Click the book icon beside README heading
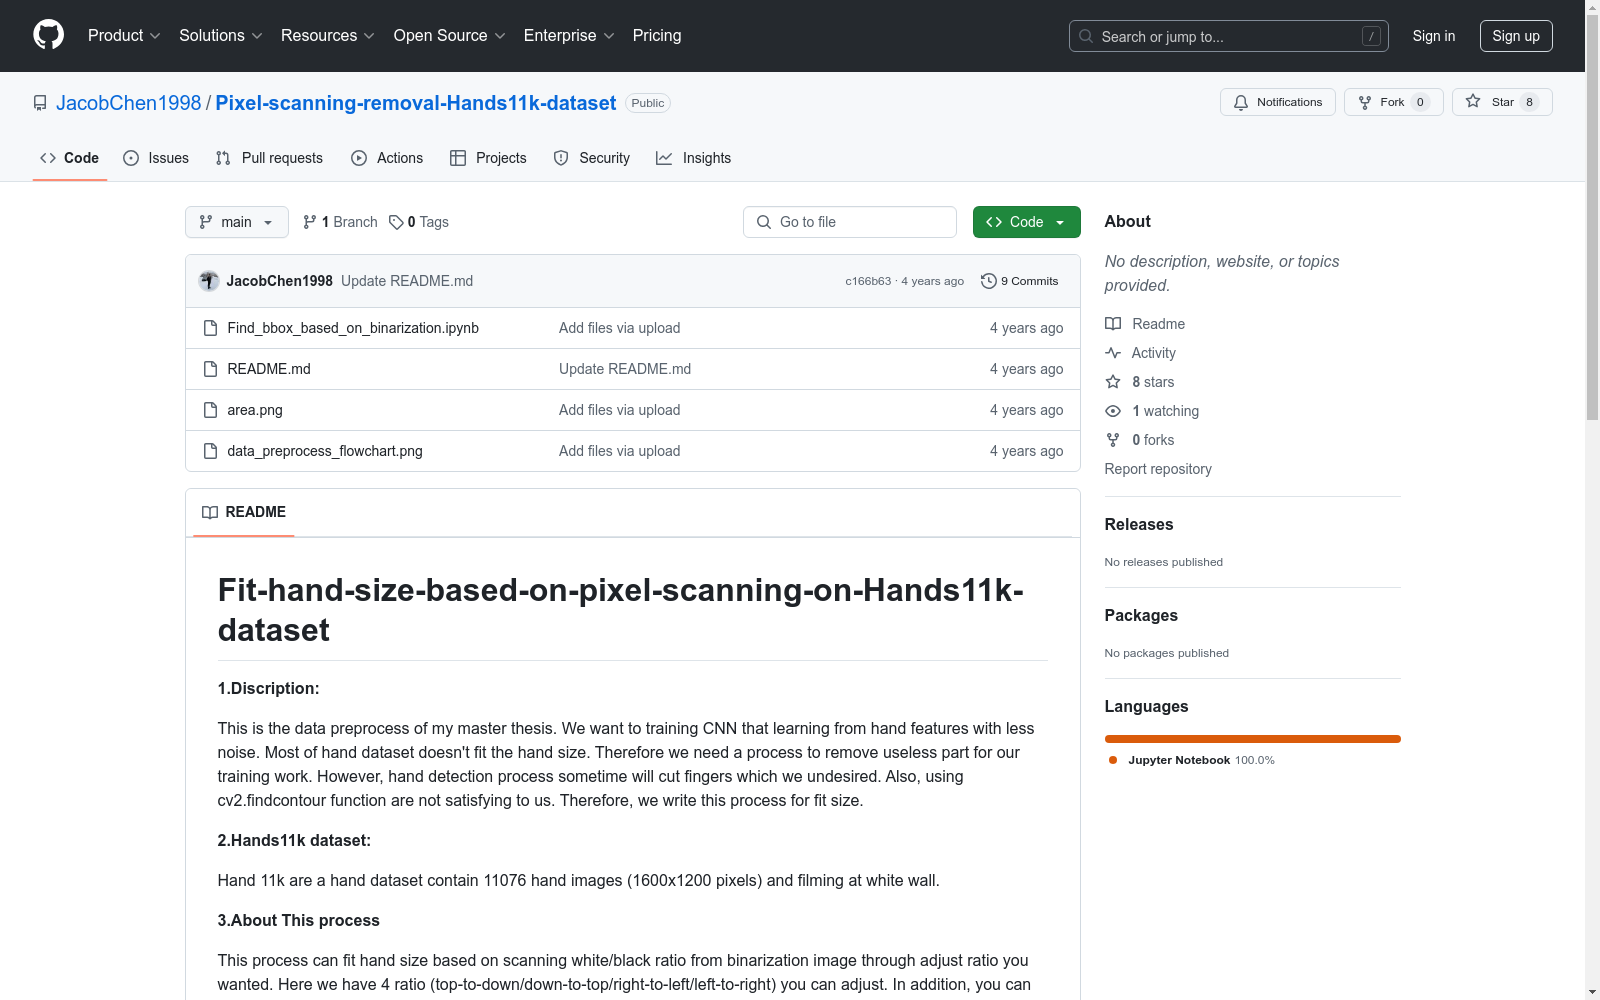The height and width of the screenshot is (1000, 1600). click(x=210, y=512)
